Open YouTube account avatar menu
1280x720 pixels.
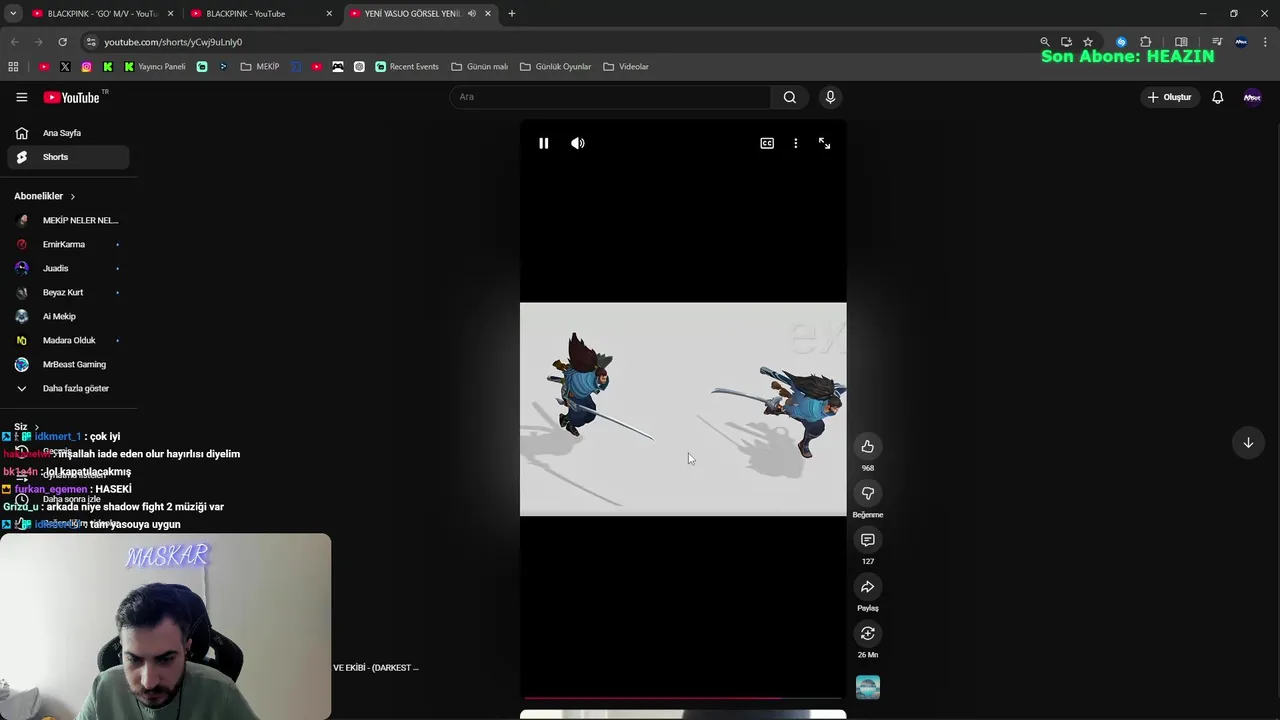click(x=1252, y=97)
